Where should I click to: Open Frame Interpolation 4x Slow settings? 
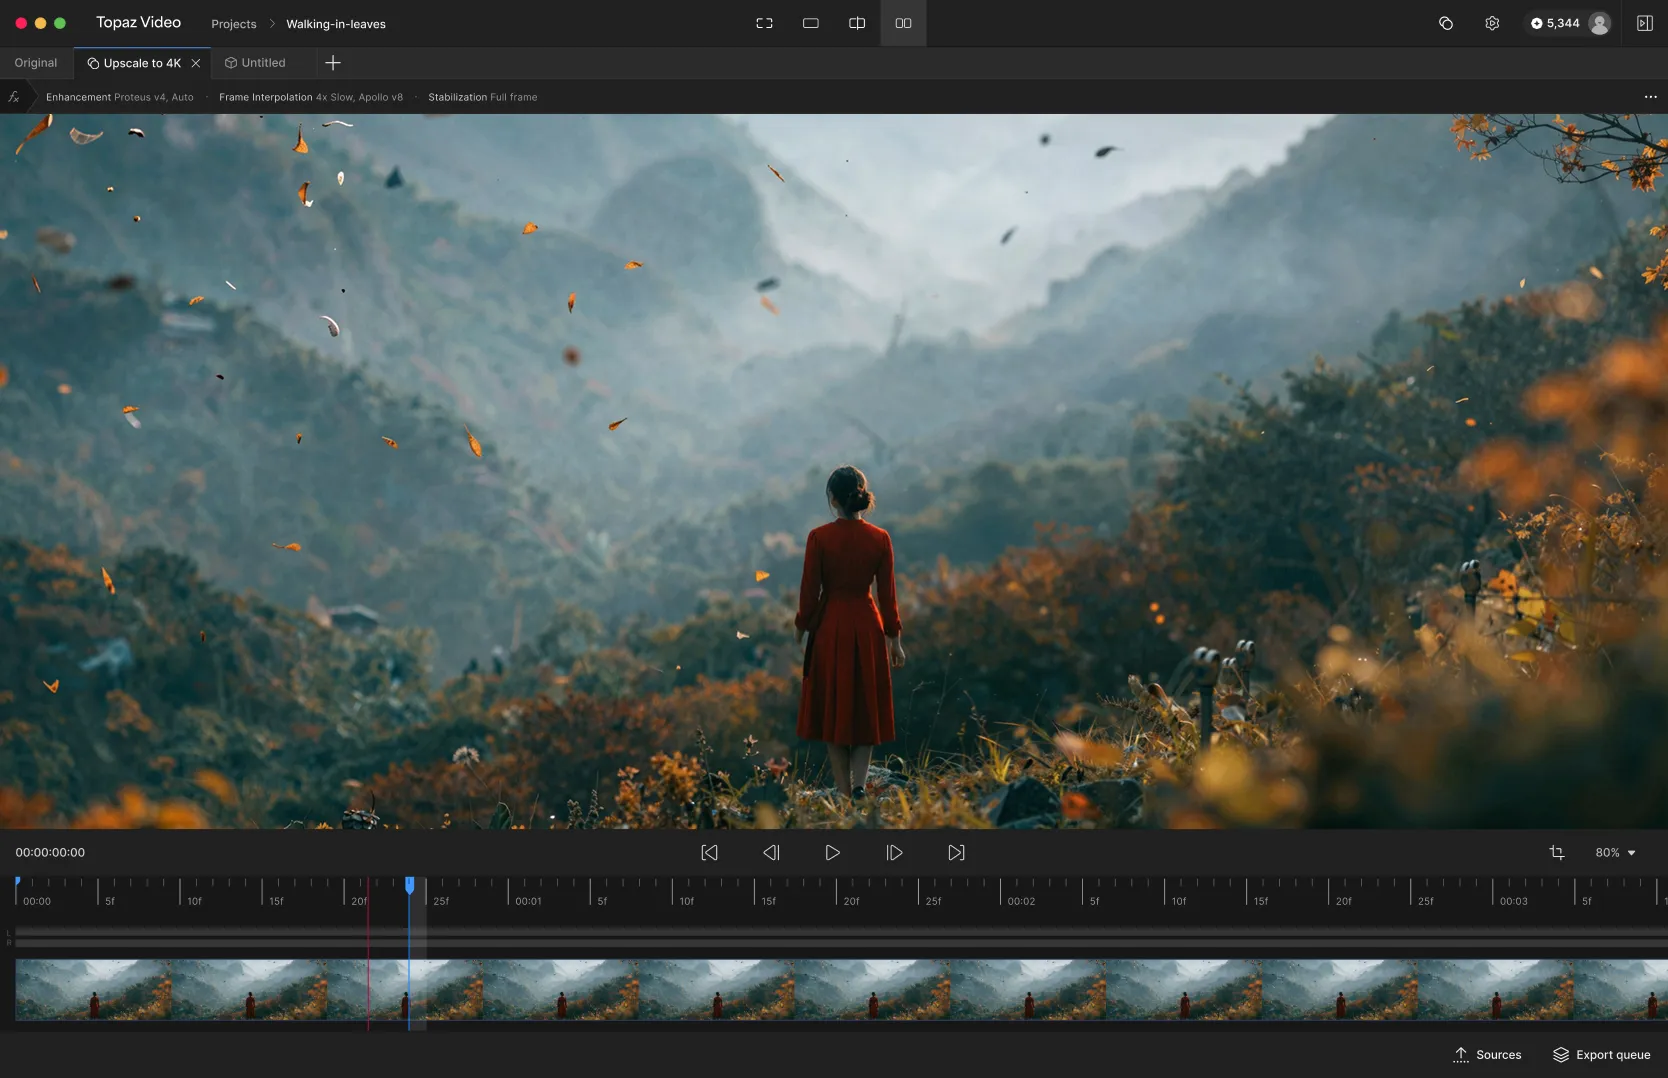[311, 97]
